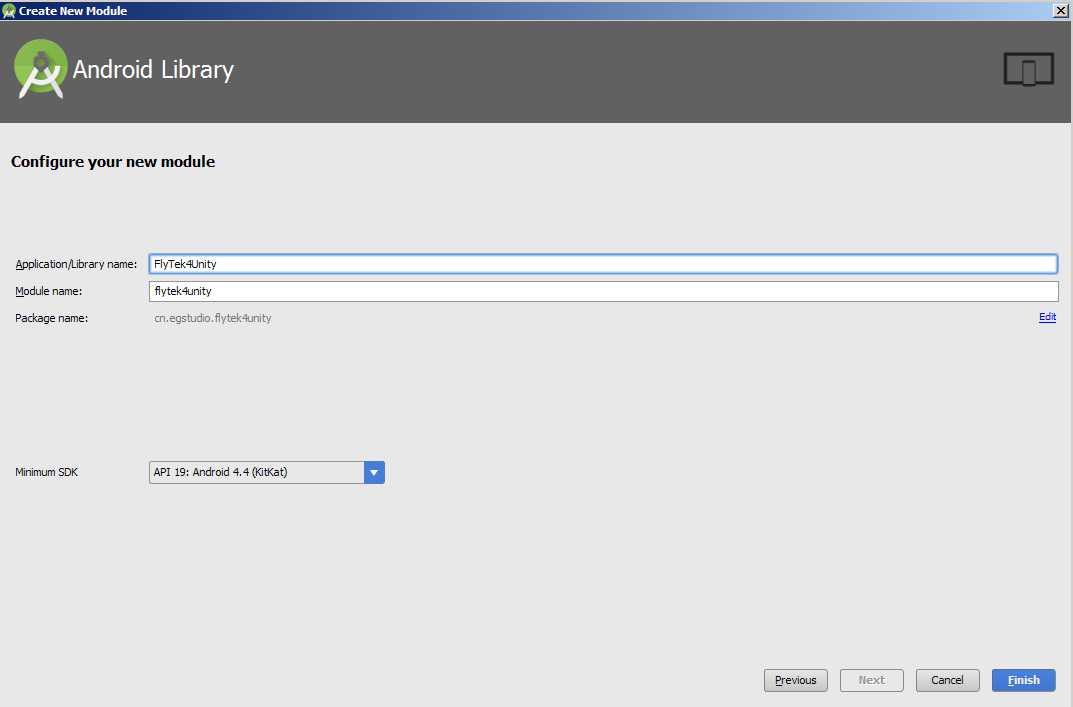1073x707 pixels.
Task: Focus the Module name input field
Action: pyautogui.click(x=603, y=291)
